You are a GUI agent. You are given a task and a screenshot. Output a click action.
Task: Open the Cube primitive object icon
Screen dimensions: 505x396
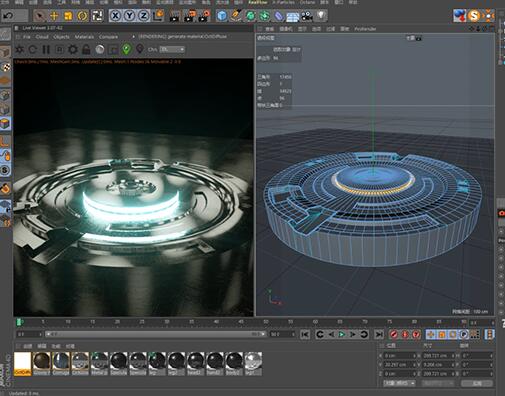pos(222,16)
